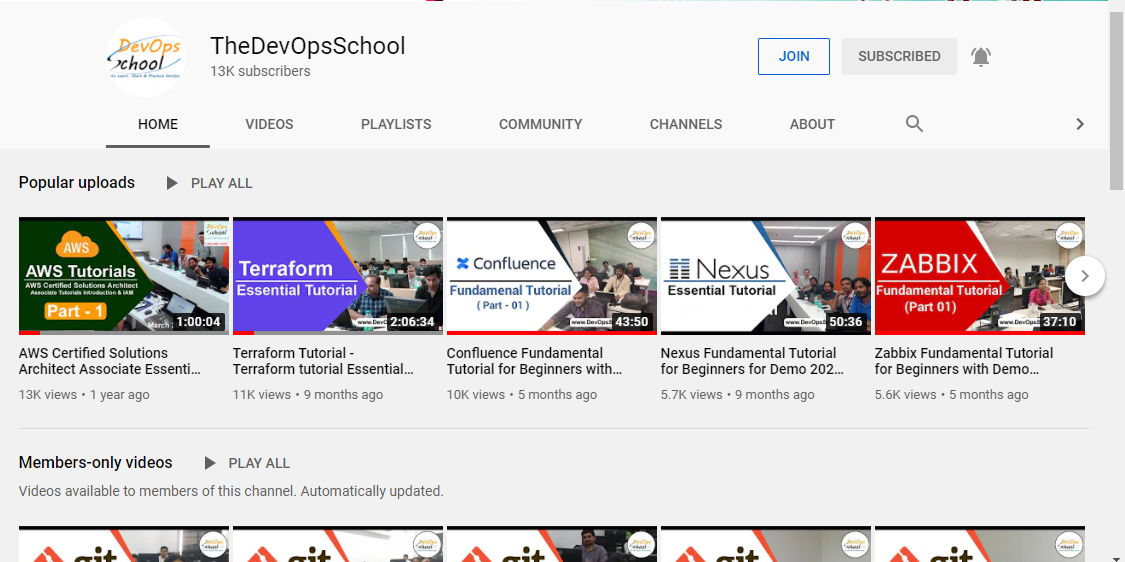1125x562 pixels.
Task: Toggle the notification bell icon
Action: click(x=981, y=57)
